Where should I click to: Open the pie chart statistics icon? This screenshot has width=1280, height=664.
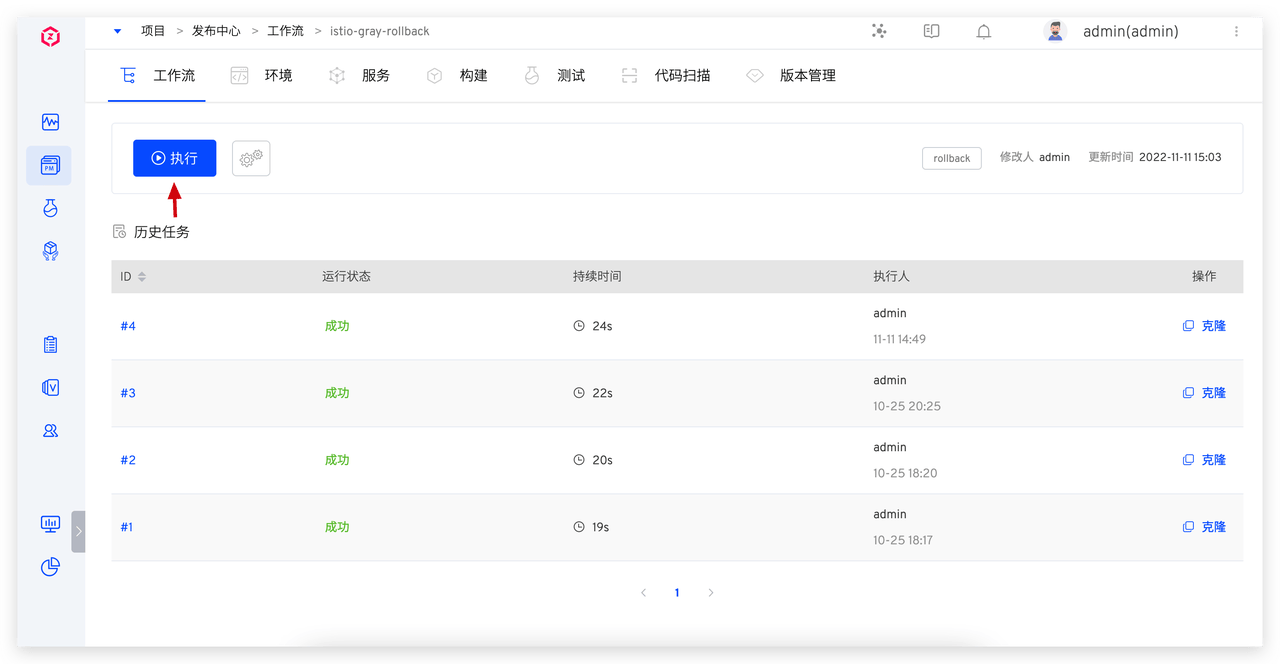tap(50, 567)
